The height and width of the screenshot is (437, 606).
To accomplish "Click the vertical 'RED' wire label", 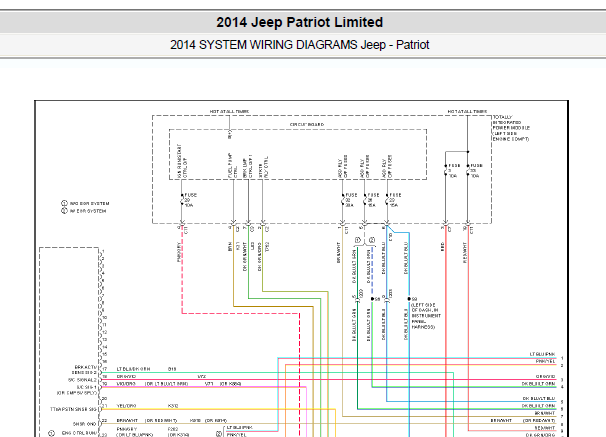I will point(443,247).
